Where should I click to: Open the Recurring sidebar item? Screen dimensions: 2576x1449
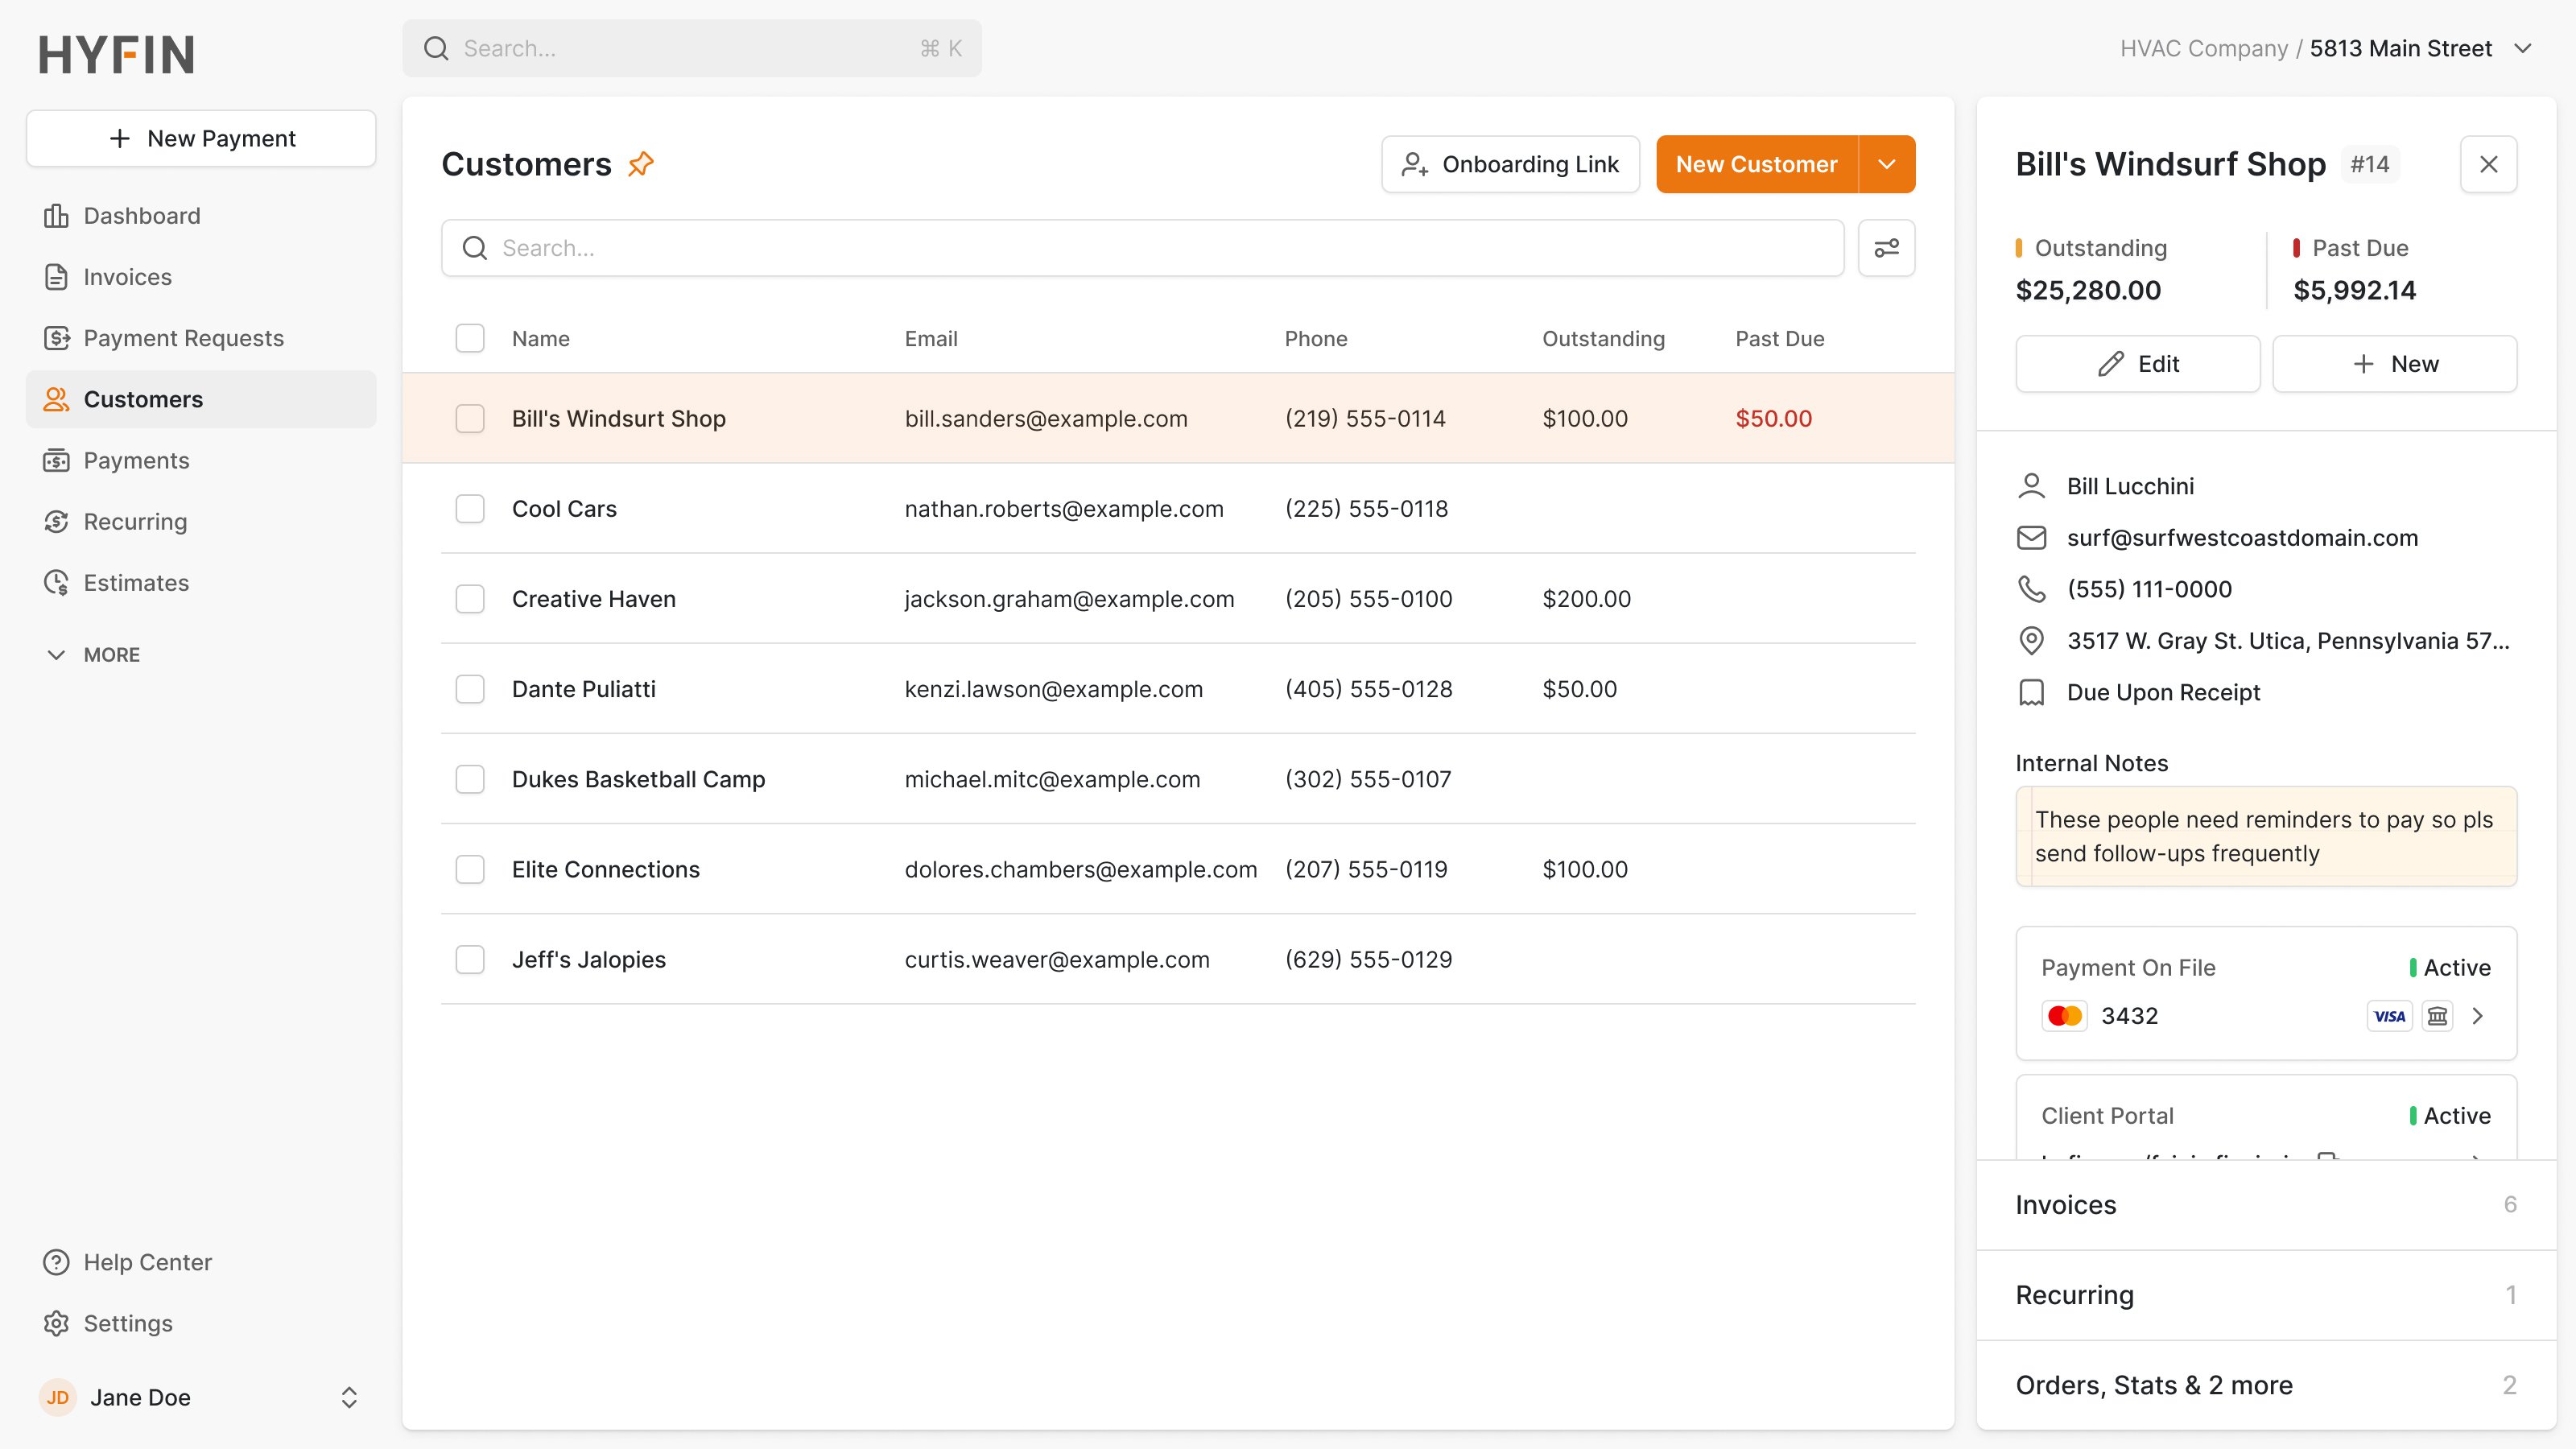click(135, 522)
